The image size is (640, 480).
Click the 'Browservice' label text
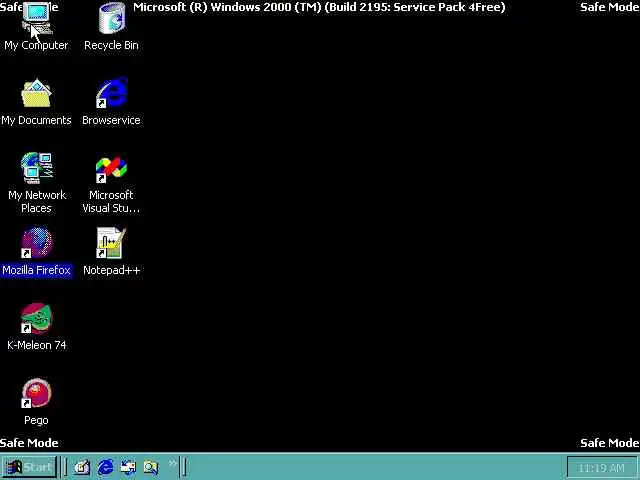[x=111, y=120]
